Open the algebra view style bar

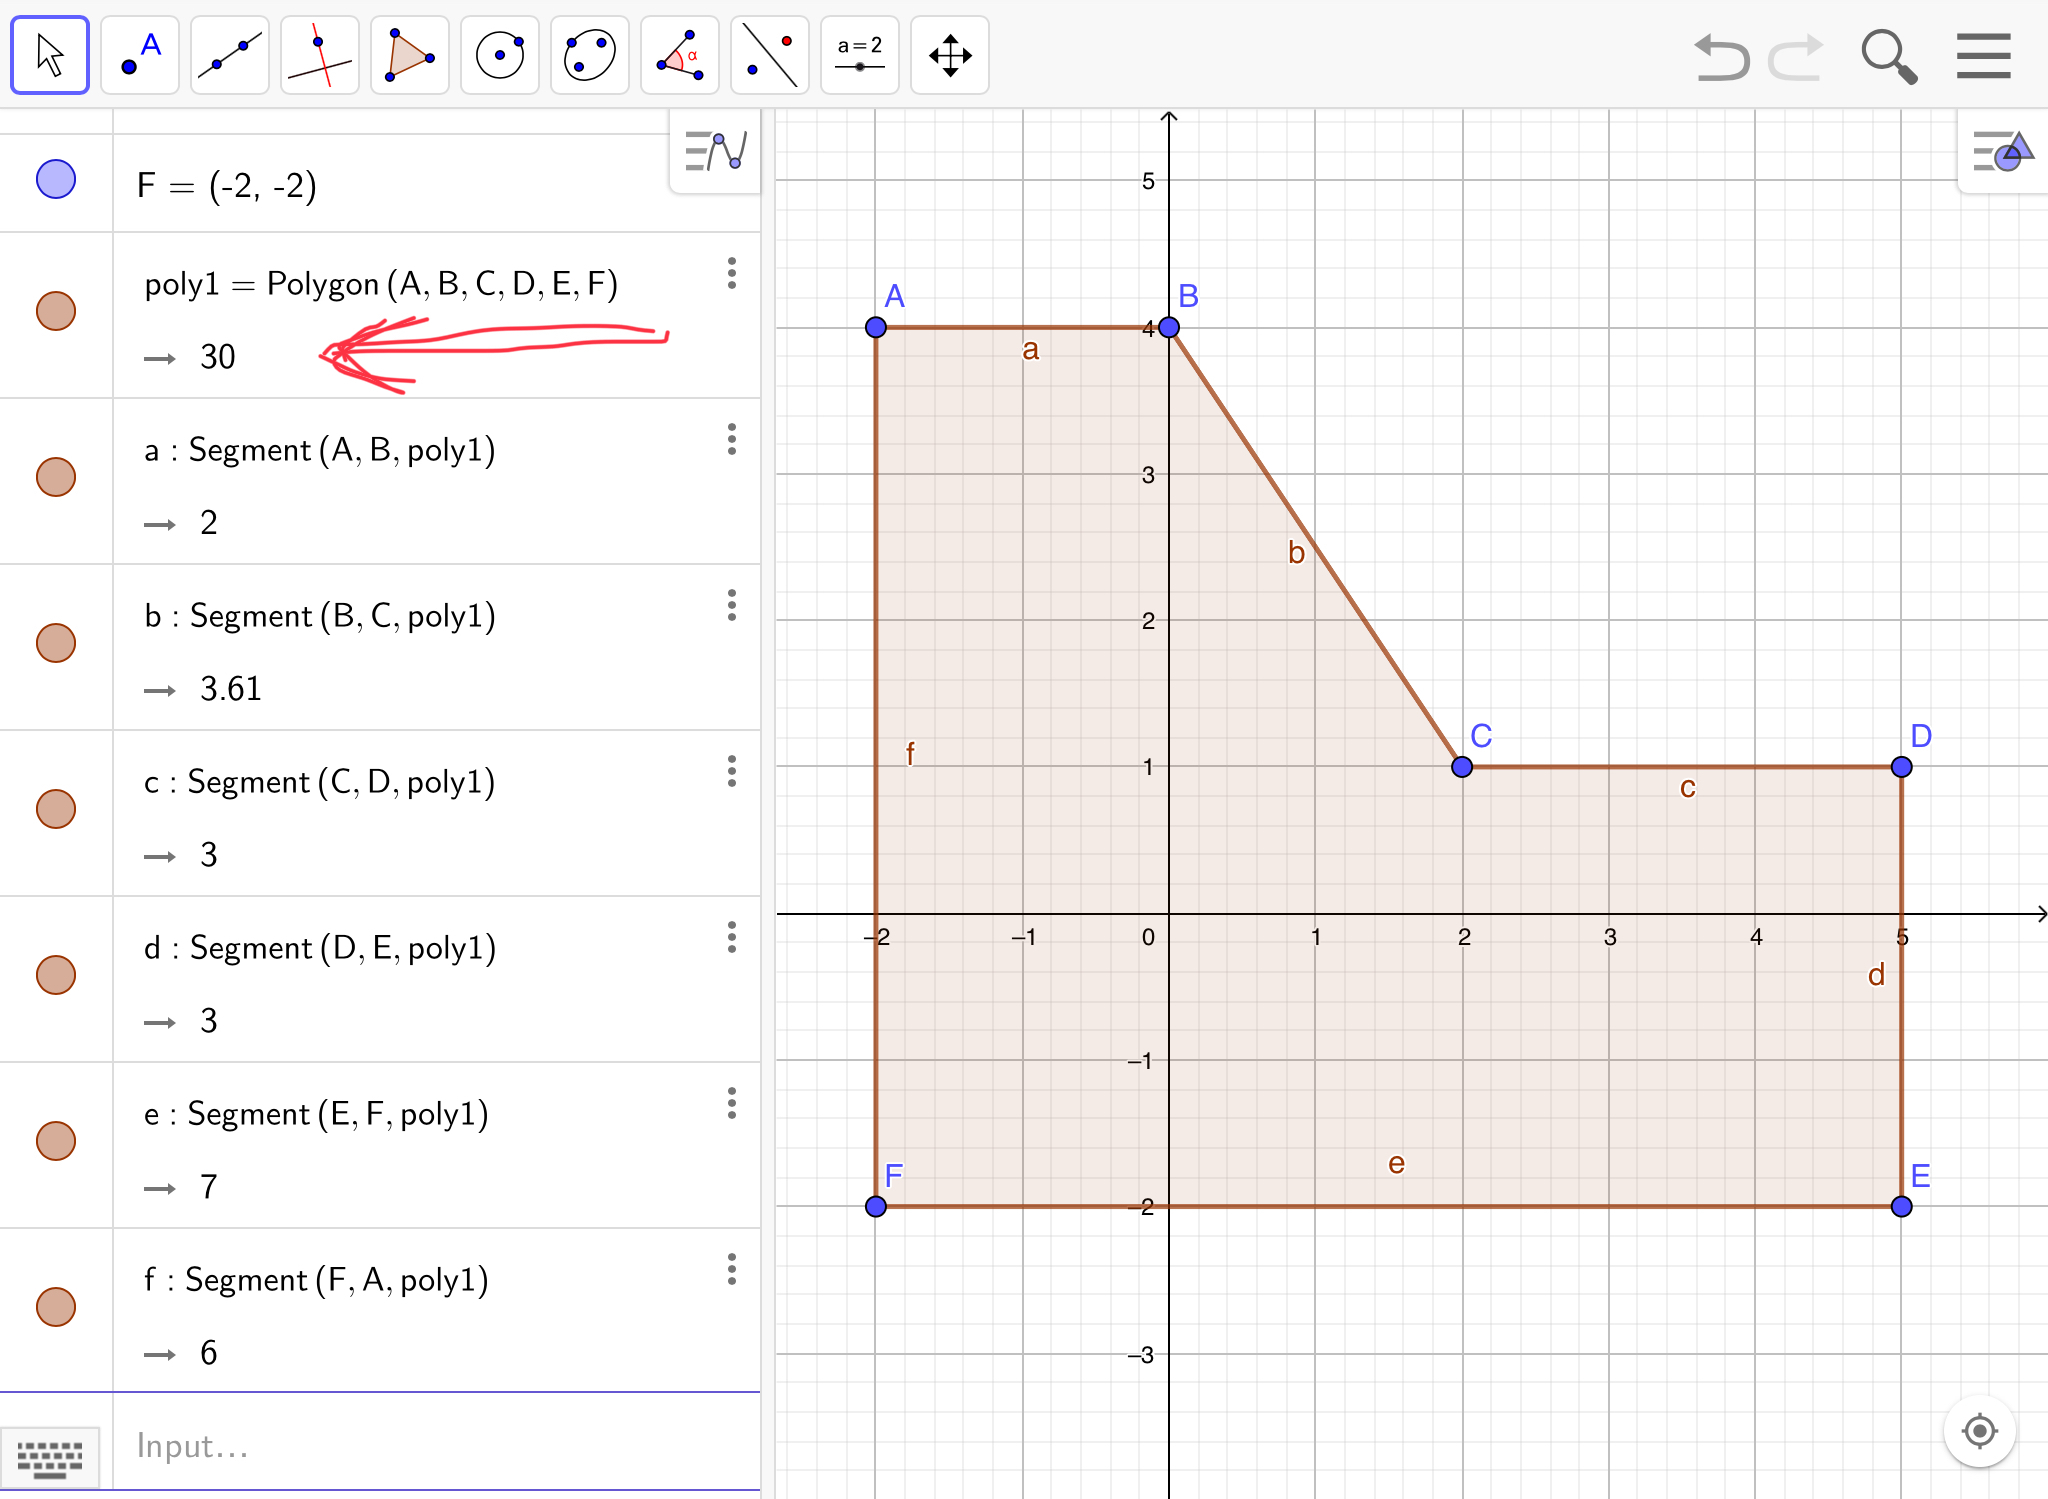(715, 151)
